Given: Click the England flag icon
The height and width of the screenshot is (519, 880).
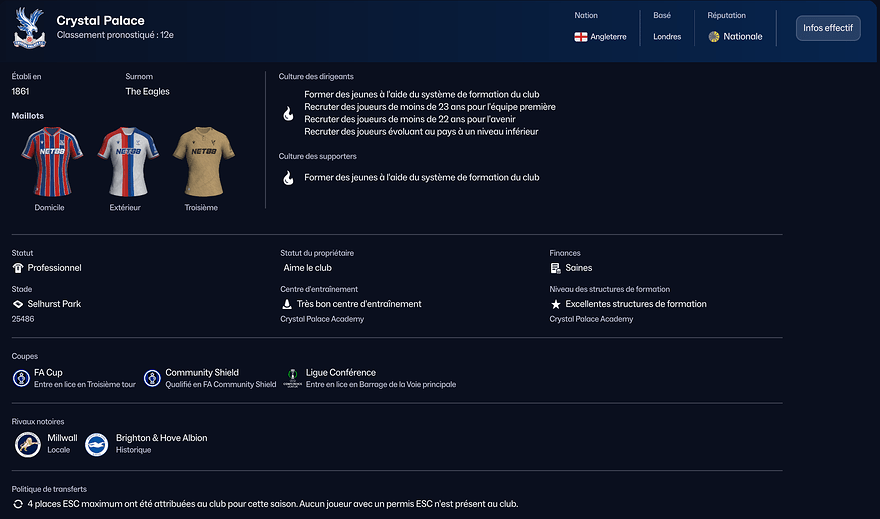Looking at the screenshot, I should 581,37.
